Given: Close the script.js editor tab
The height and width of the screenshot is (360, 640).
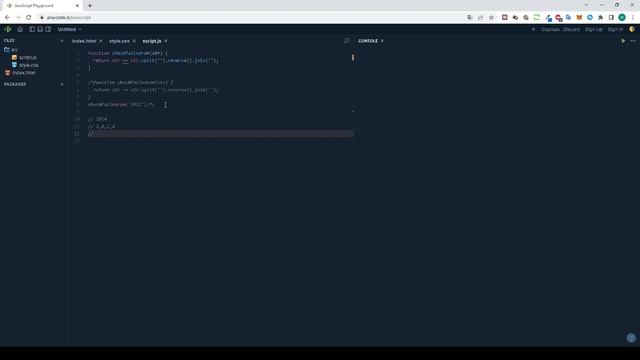Looking at the screenshot, I should (x=166, y=41).
